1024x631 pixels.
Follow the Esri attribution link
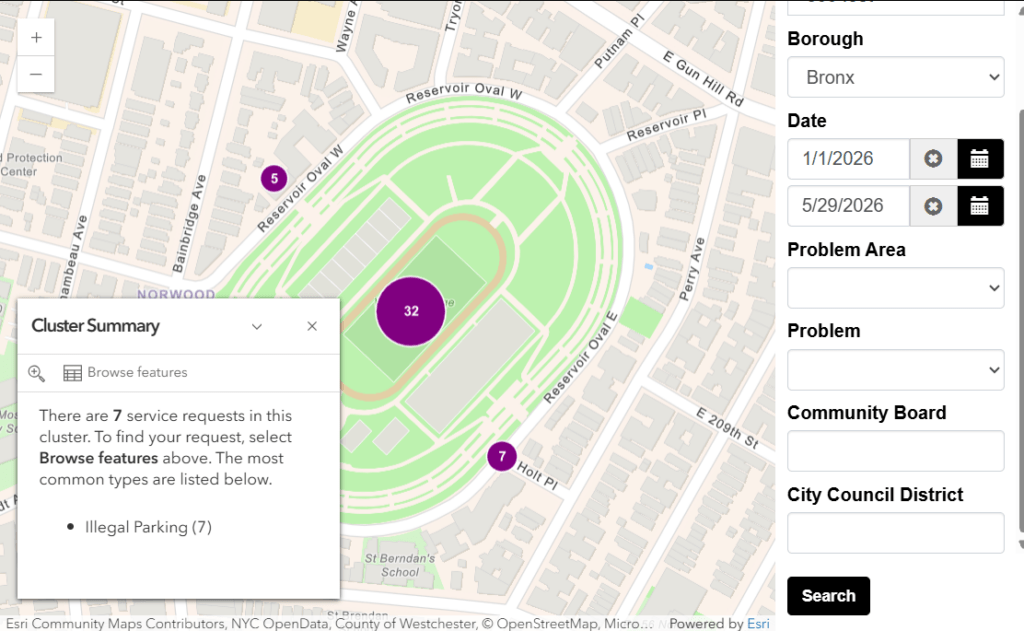click(x=758, y=624)
